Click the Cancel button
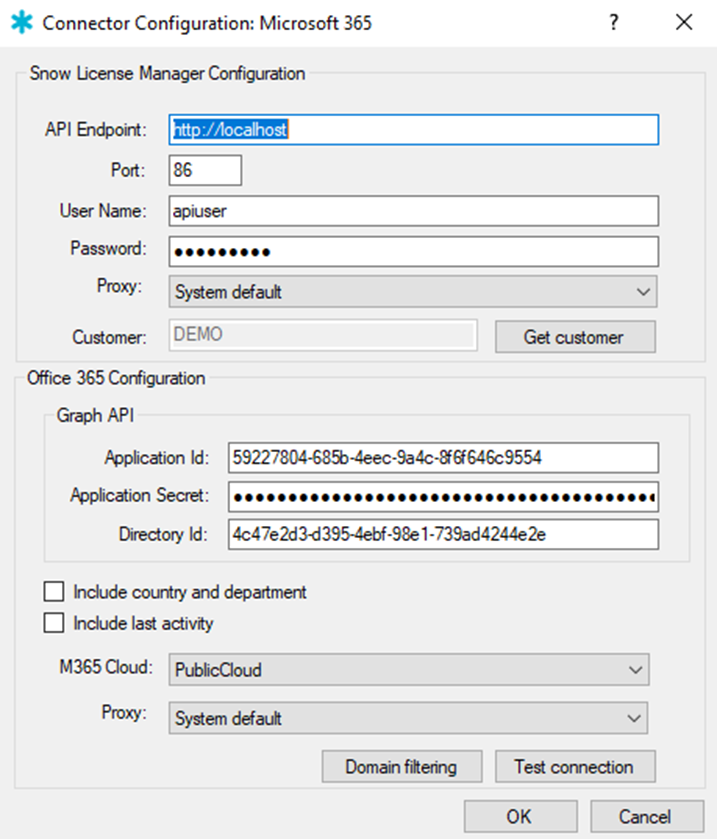Viewport: 717px width, 839px height. tap(647, 817)
